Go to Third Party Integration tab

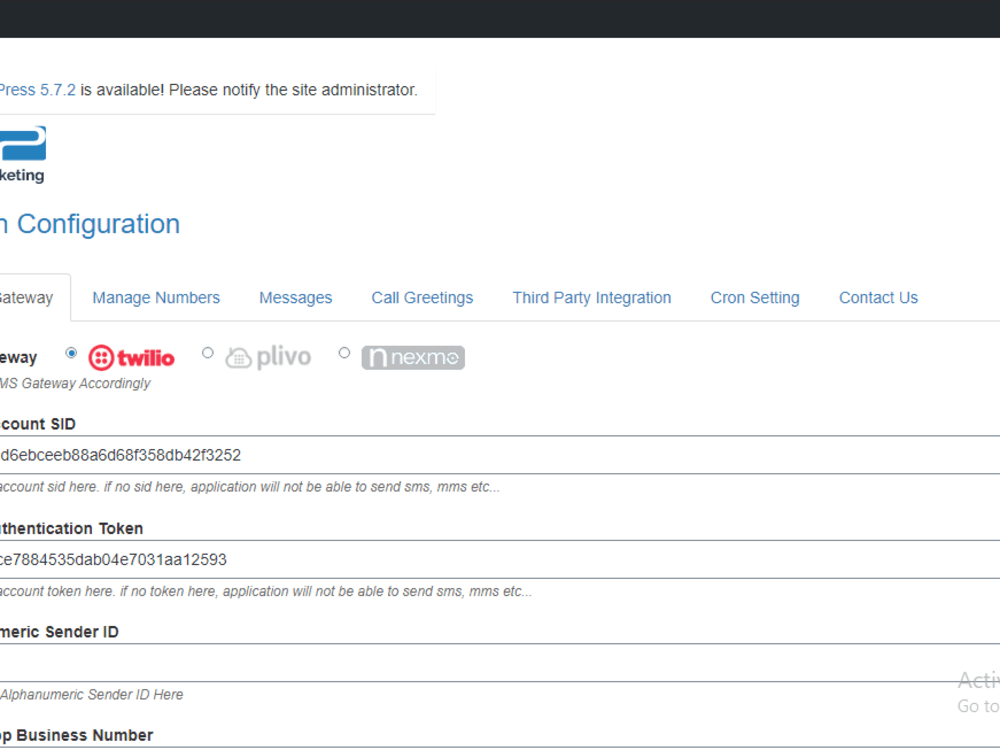pyautogui.click(x=592, y=298)
